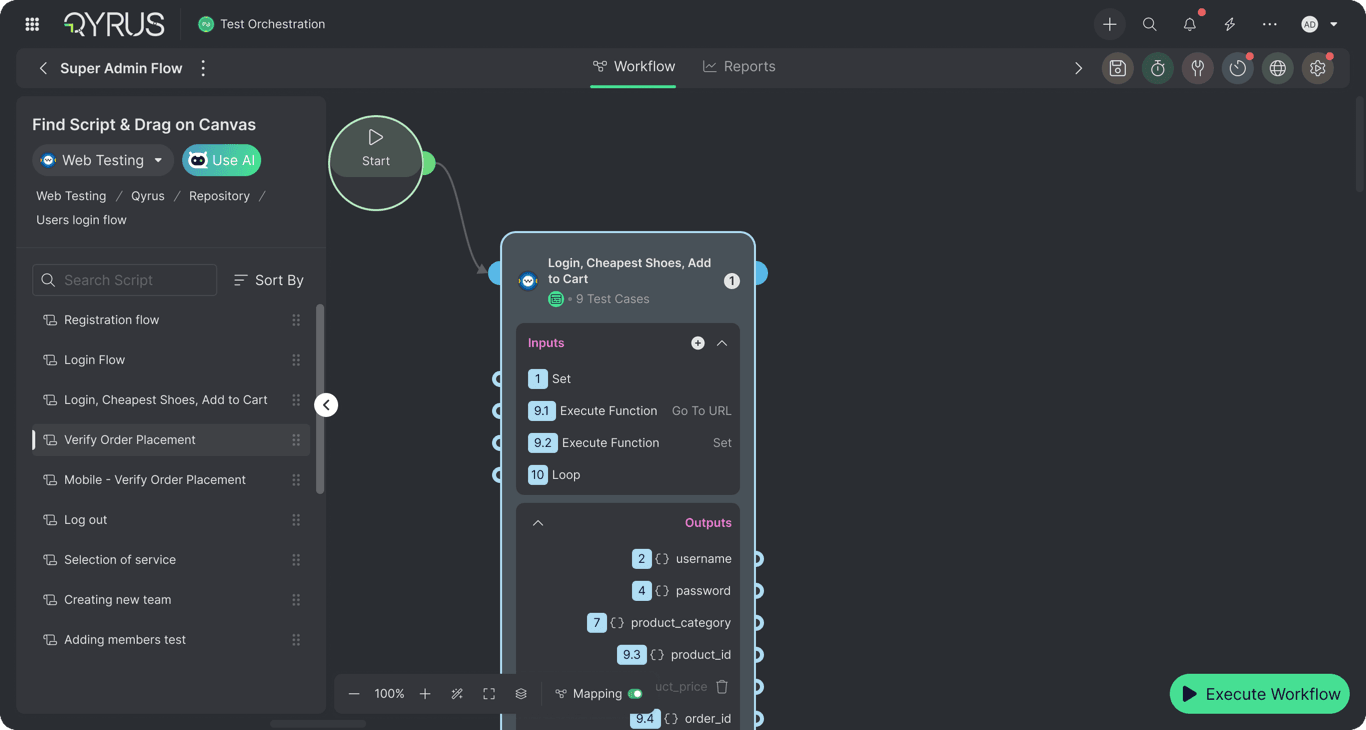Open Super Admin Flow options kebab menu
Screen dimensions: 1366x730
coord(203,68)
